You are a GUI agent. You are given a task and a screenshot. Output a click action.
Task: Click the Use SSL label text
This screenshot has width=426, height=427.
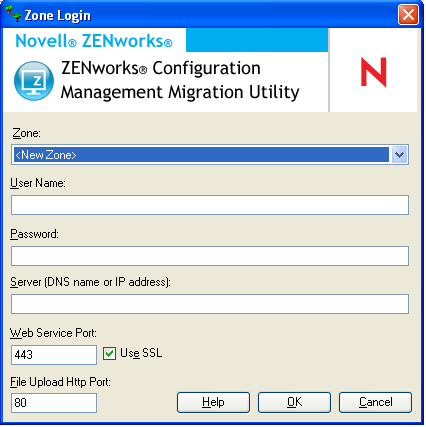tap(141, 353)
